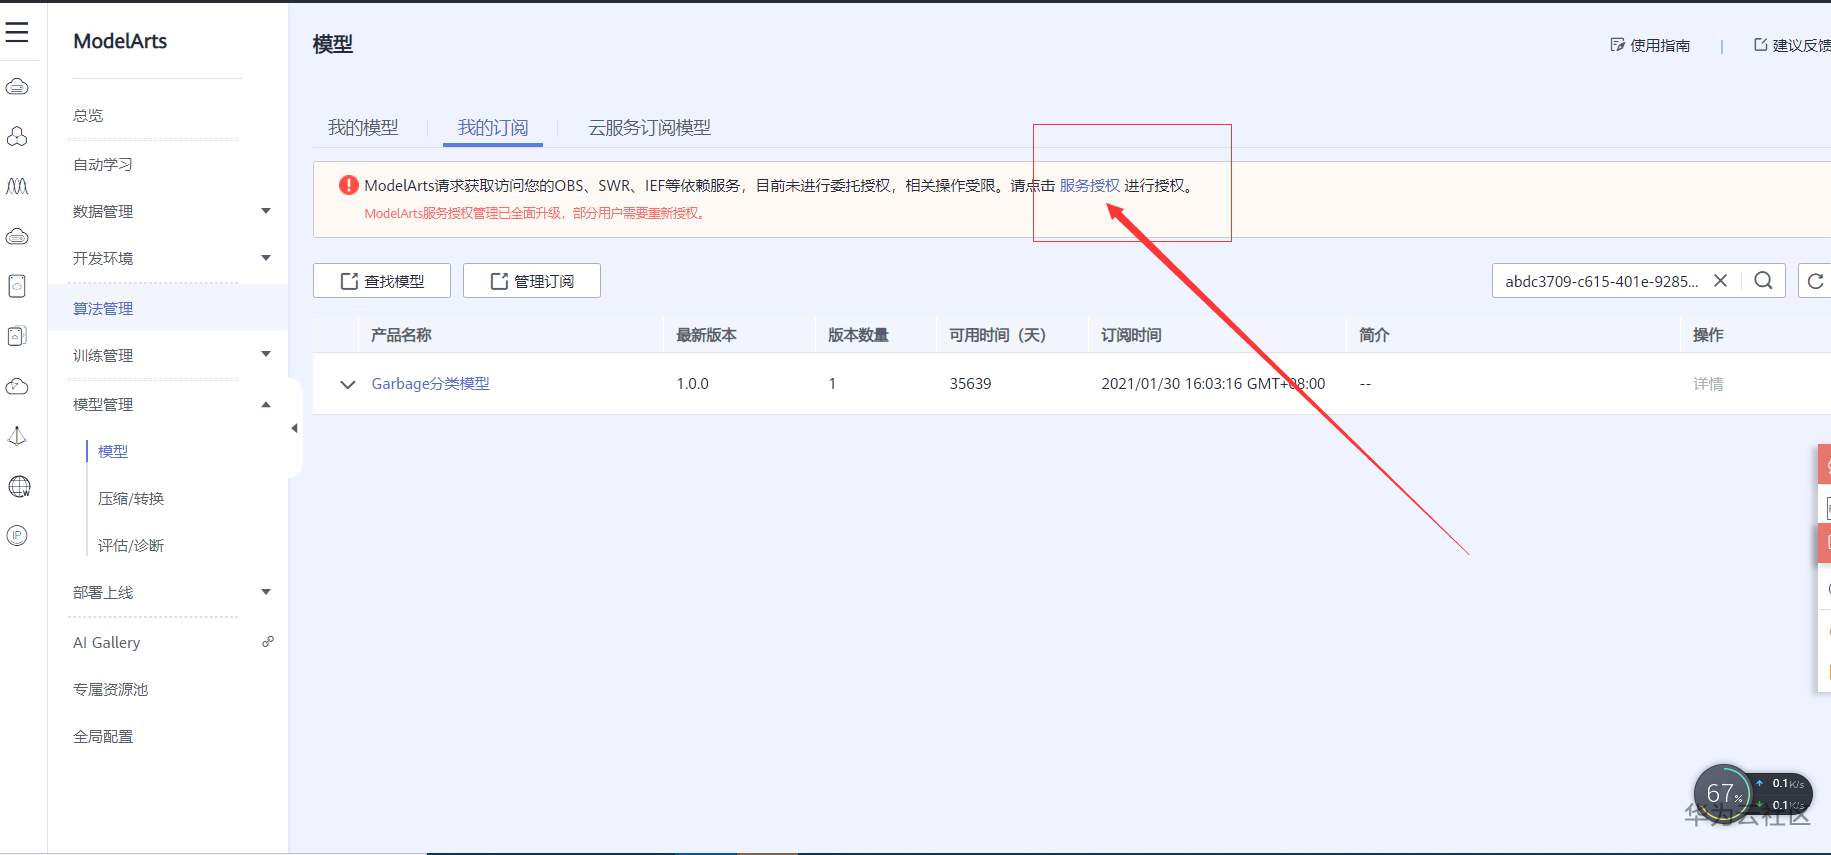The image size is (1831, 855).
Task: Click the 管理订阅 button
Action: tap(532, 281)
